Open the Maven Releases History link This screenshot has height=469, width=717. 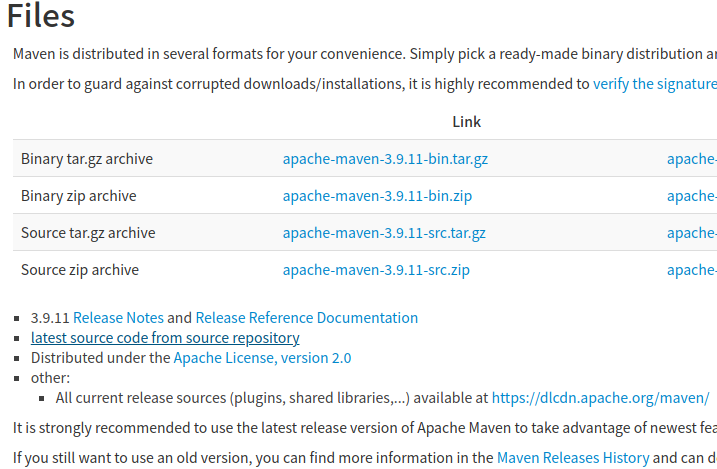(x=573, y=458)
